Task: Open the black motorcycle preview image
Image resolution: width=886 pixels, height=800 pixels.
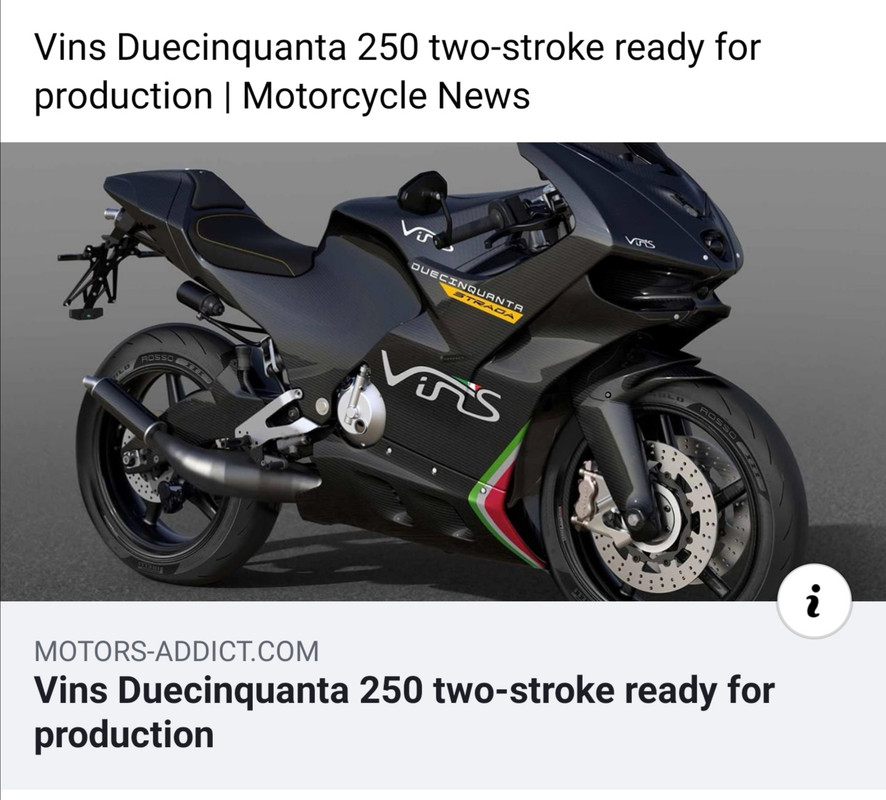Action: point(443,371)
